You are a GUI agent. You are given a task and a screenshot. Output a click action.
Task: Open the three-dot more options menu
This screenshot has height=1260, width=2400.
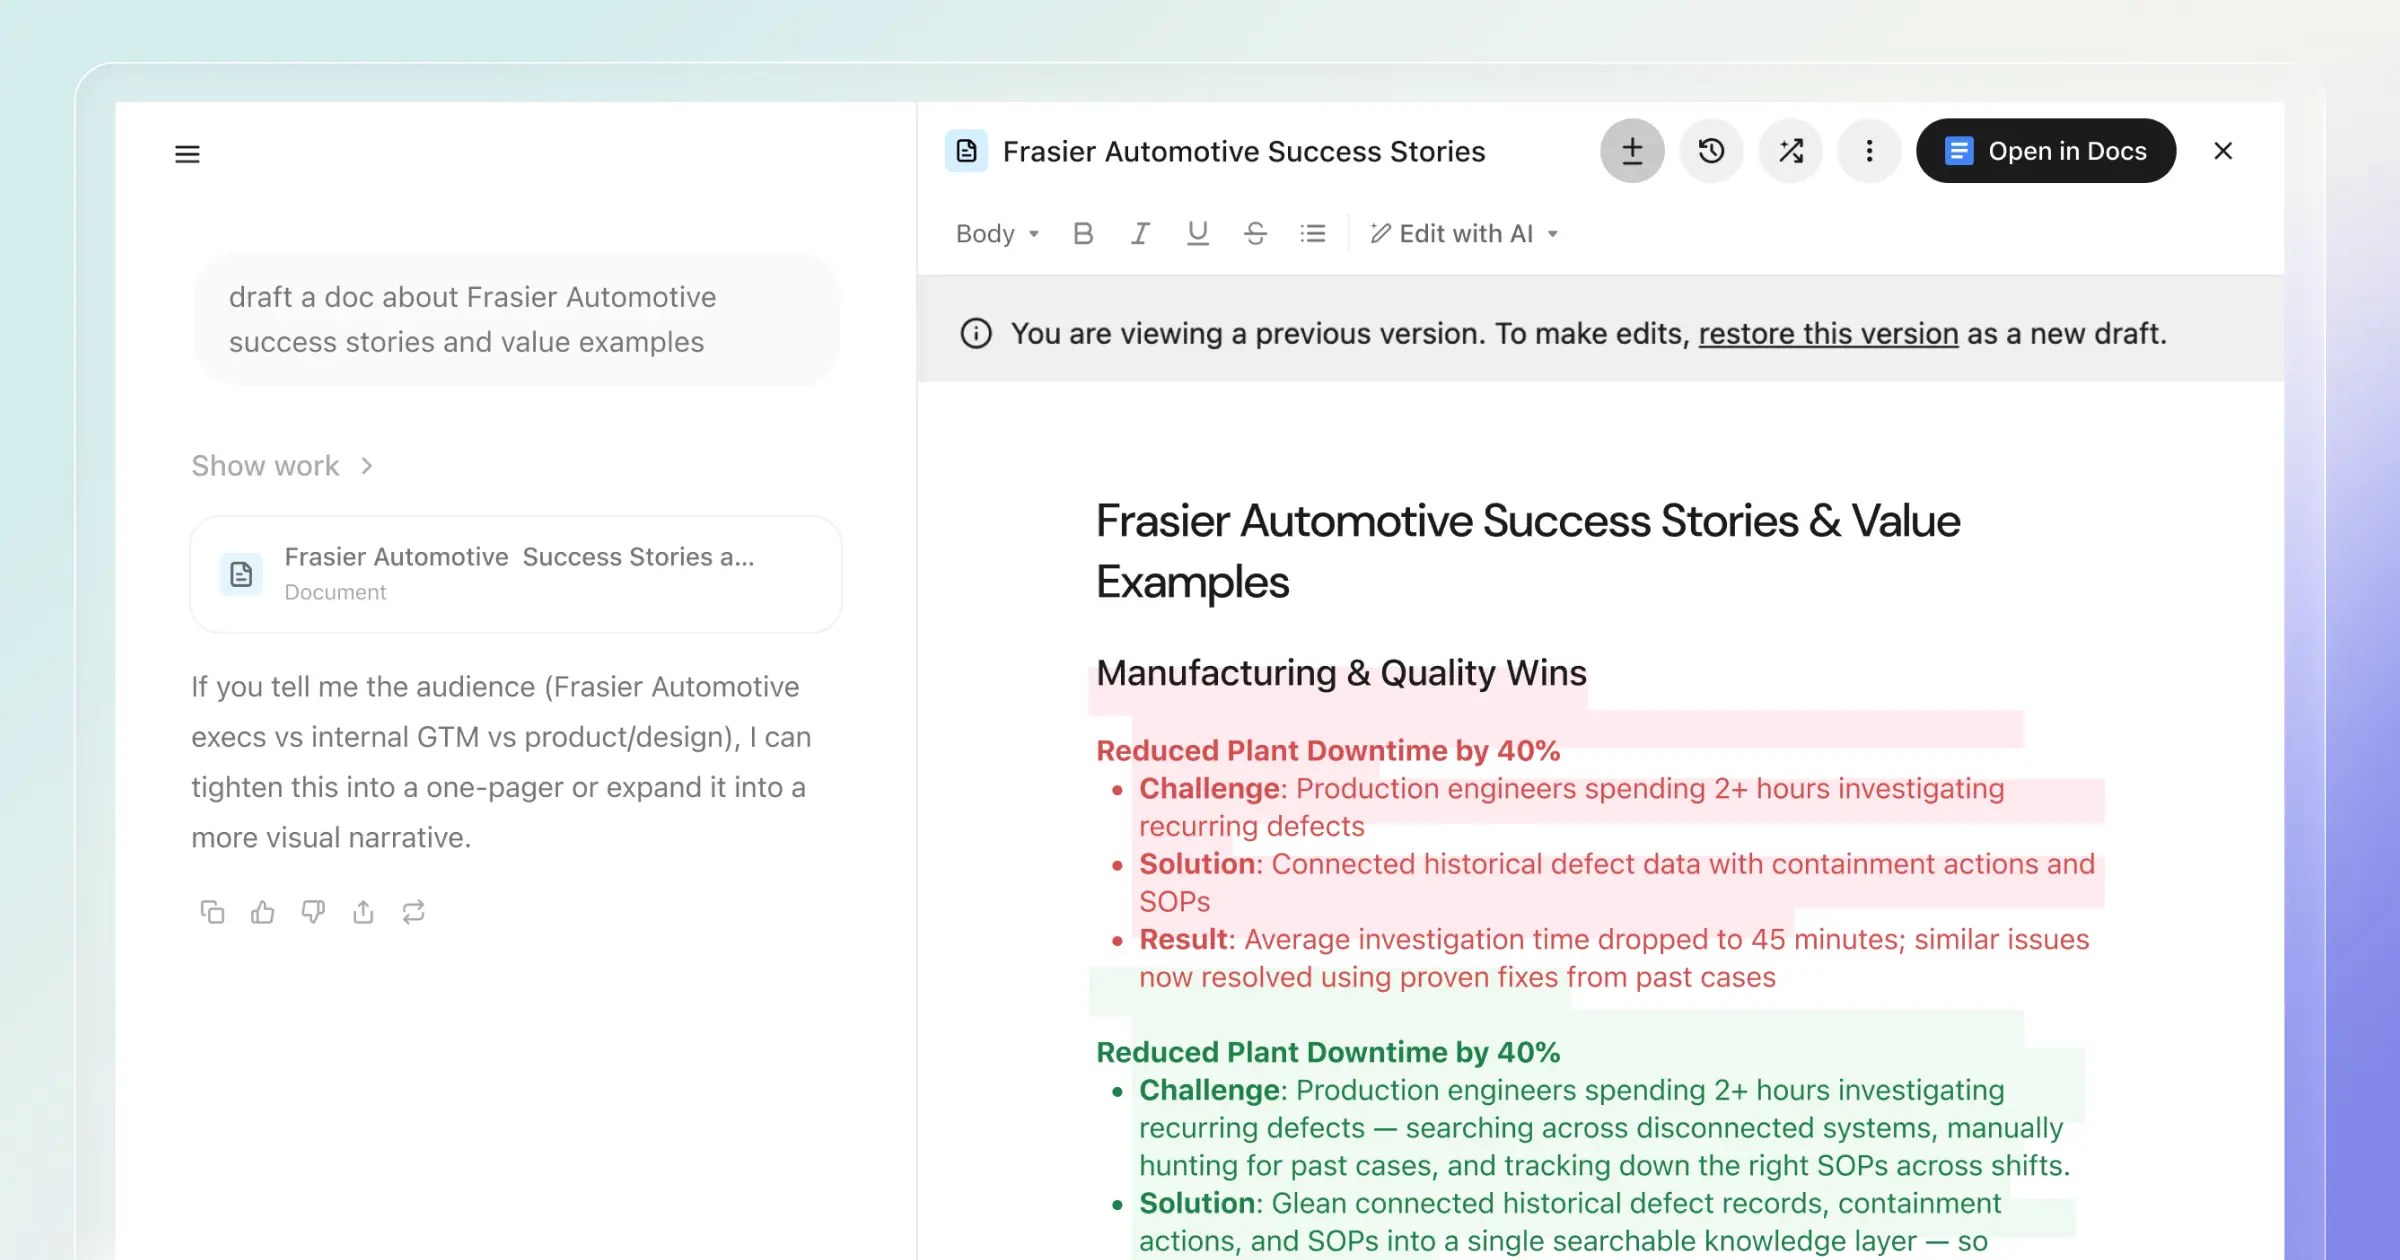pyautogui.click(x=1869, y=151)
